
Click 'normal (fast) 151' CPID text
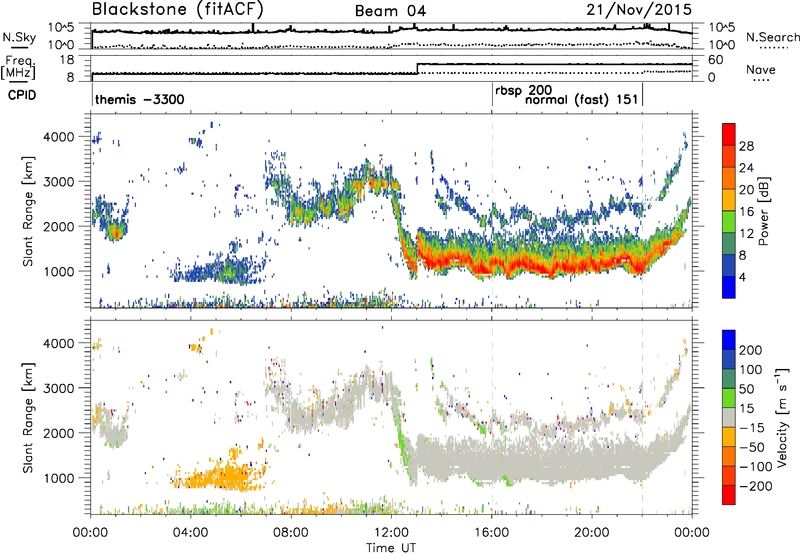click(582, 99)
